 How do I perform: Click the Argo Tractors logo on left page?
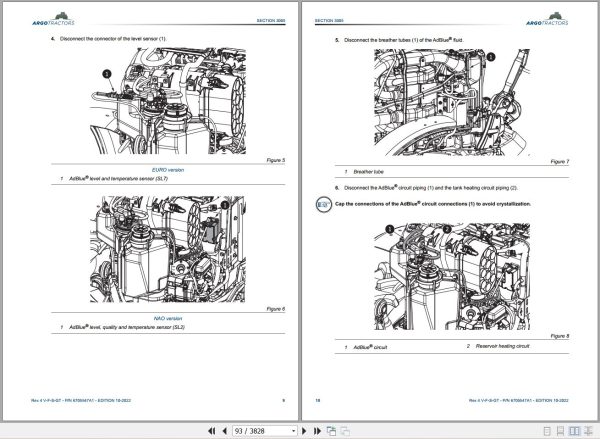point(54,19)
